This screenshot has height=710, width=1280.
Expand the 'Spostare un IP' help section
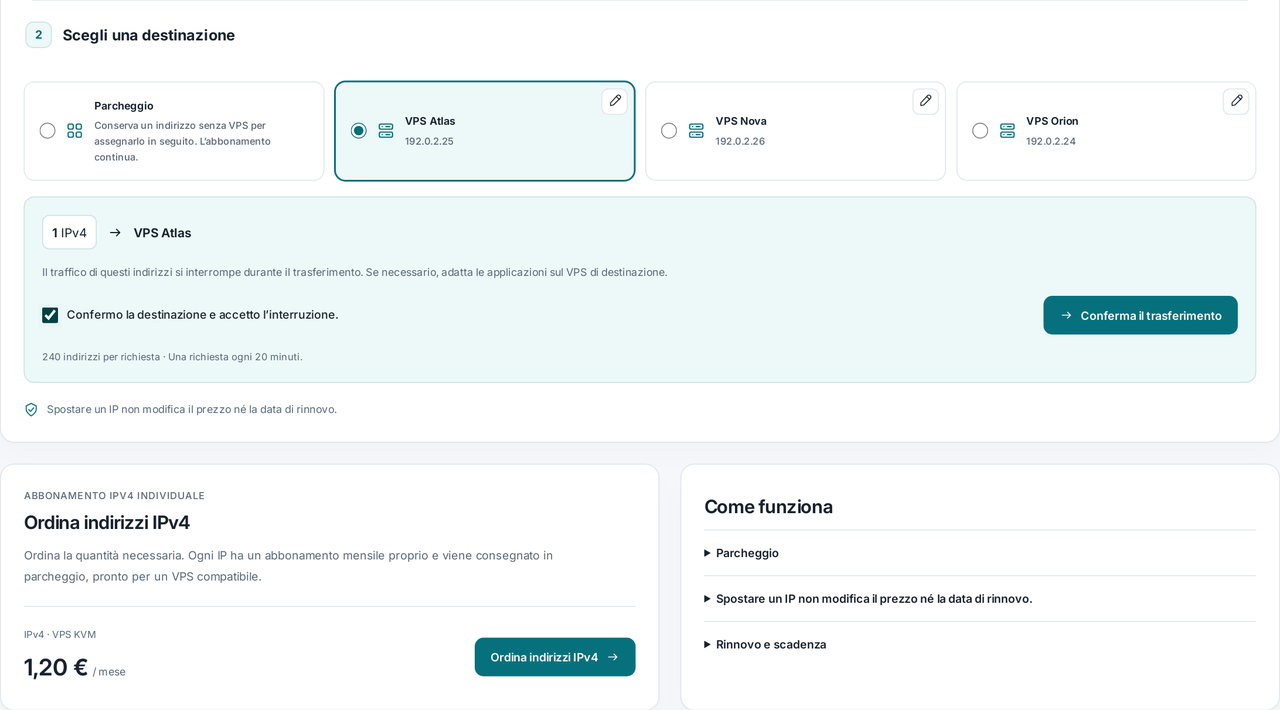click(x=980, y=599)
